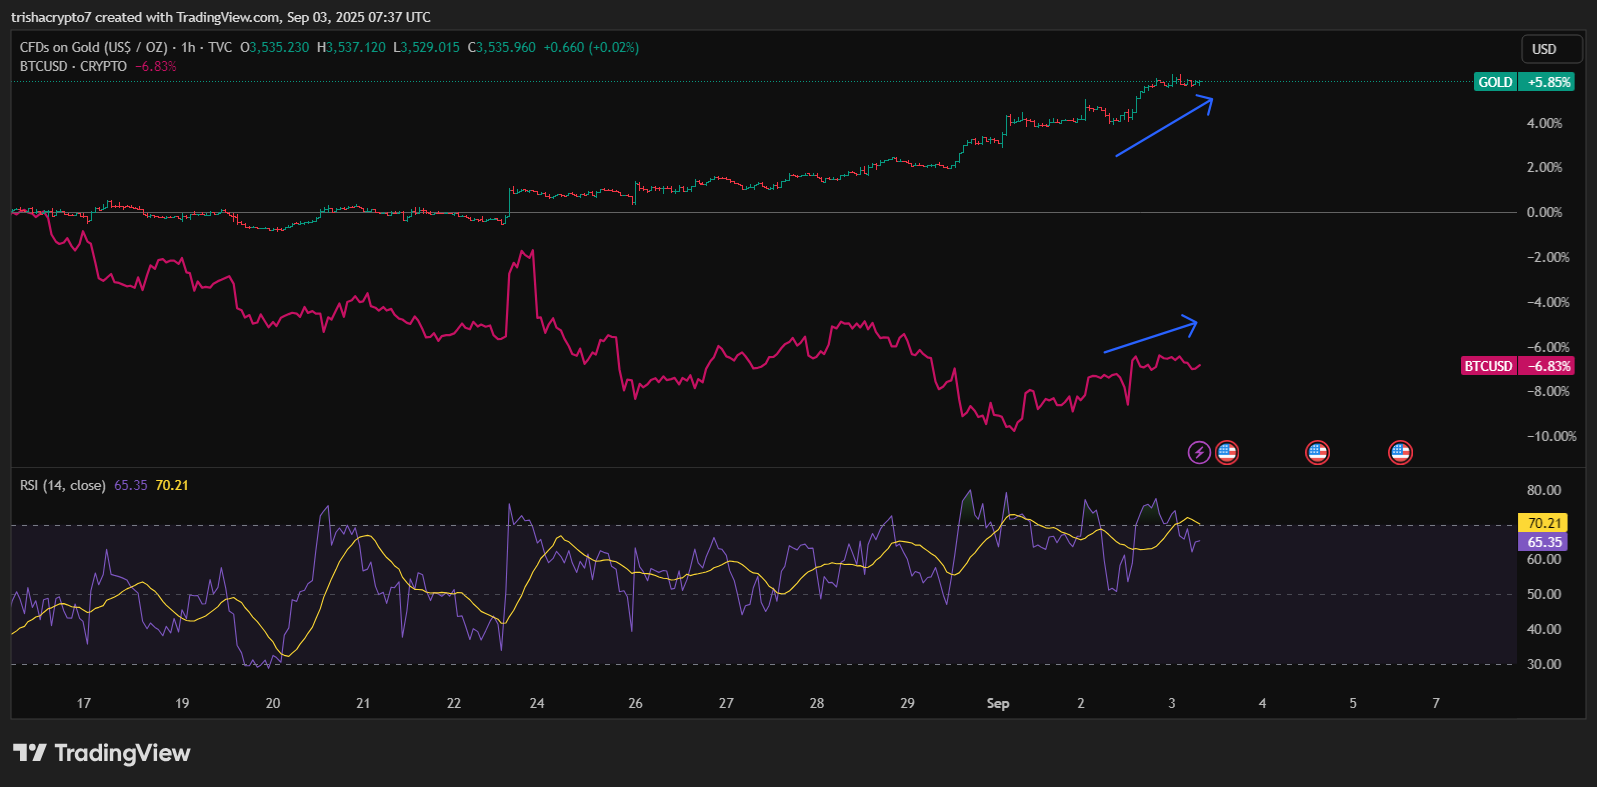1597x787 pixels.
Task: Click the yellow 70.21 RSI value tag
Action: coord(1543,523)
